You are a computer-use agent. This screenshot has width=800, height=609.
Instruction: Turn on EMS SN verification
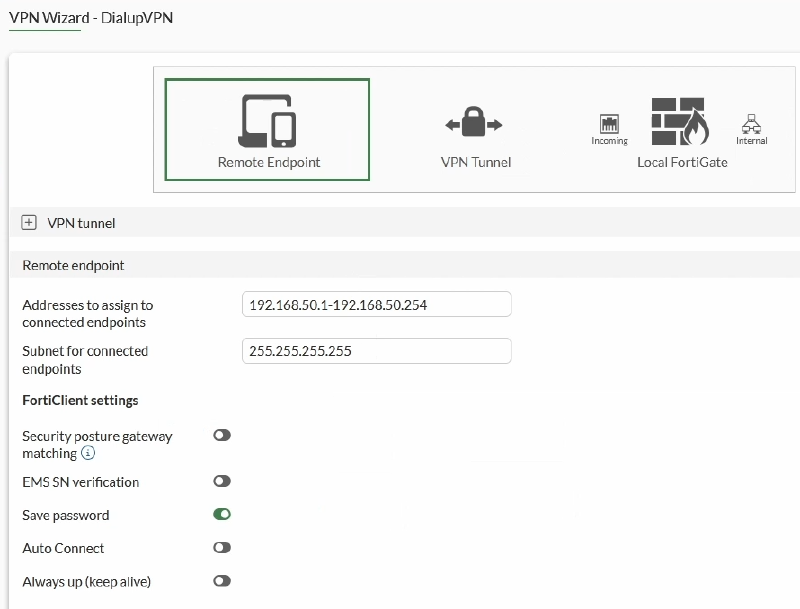click(222, 481)
